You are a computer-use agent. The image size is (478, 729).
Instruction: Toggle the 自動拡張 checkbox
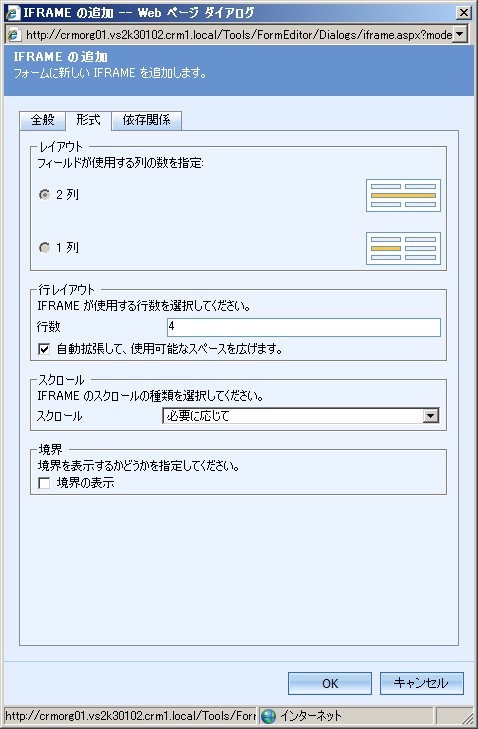click(x=44, y=349)
